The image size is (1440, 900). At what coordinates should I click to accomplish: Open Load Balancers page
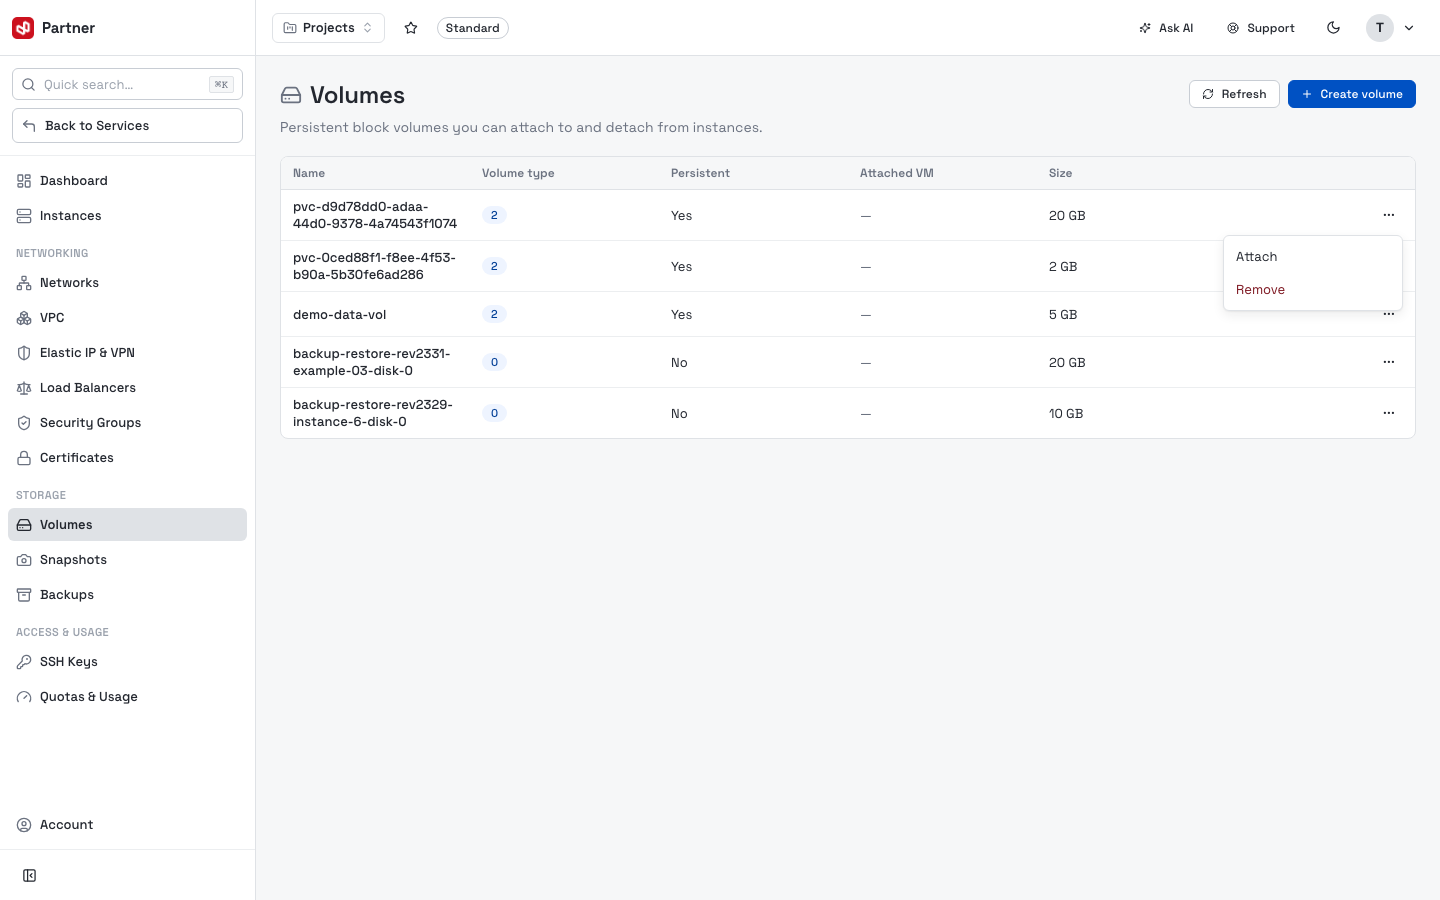[x=127, y=388]
